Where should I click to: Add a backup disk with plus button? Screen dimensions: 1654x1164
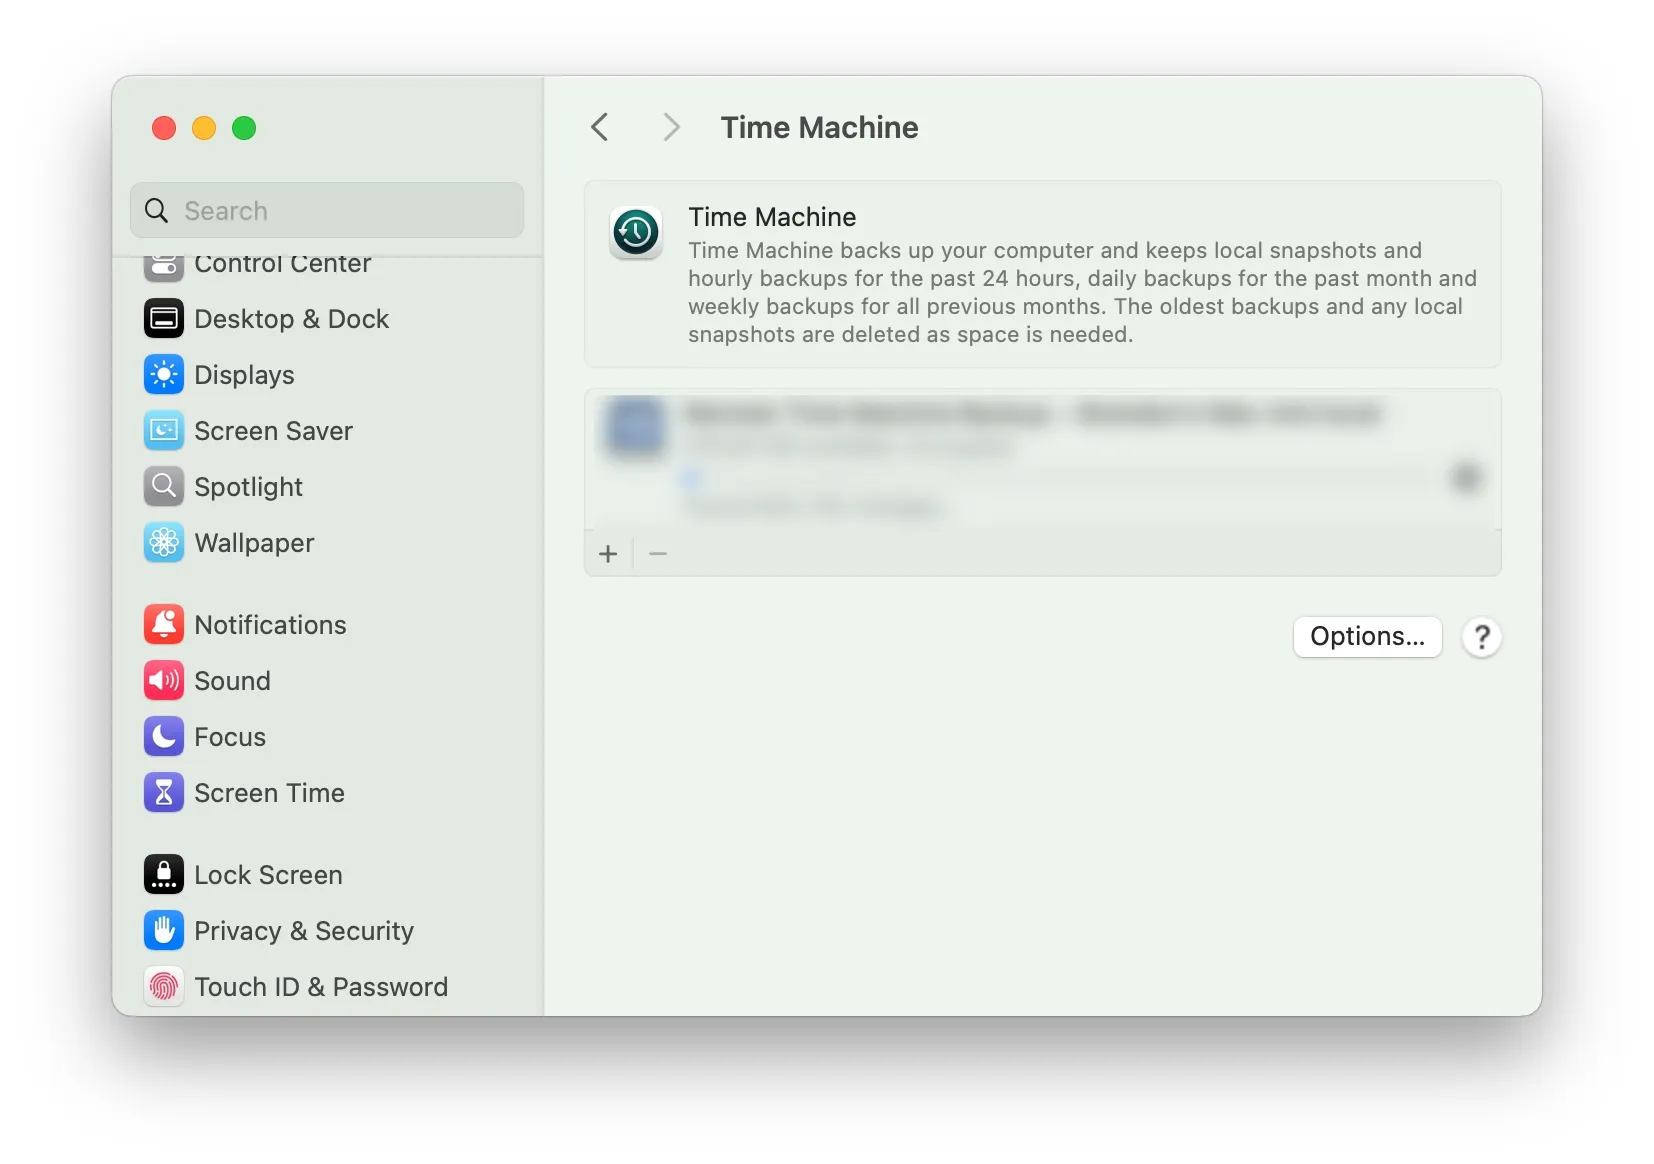pyautogui.click(x=608, y=553)
